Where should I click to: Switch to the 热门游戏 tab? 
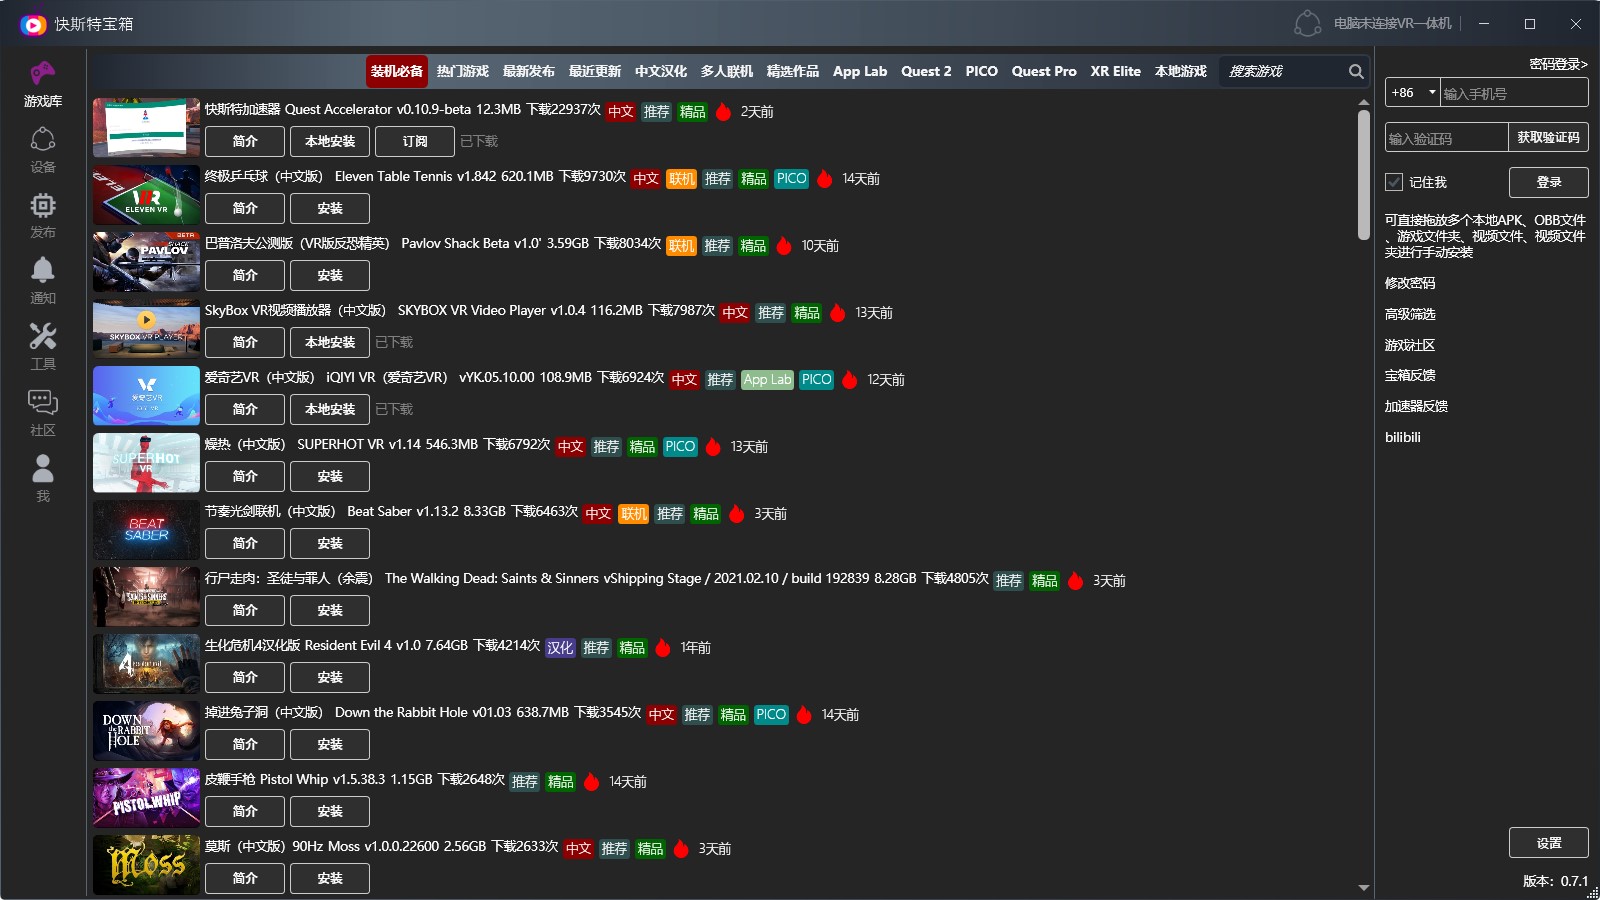coord(463,71)
